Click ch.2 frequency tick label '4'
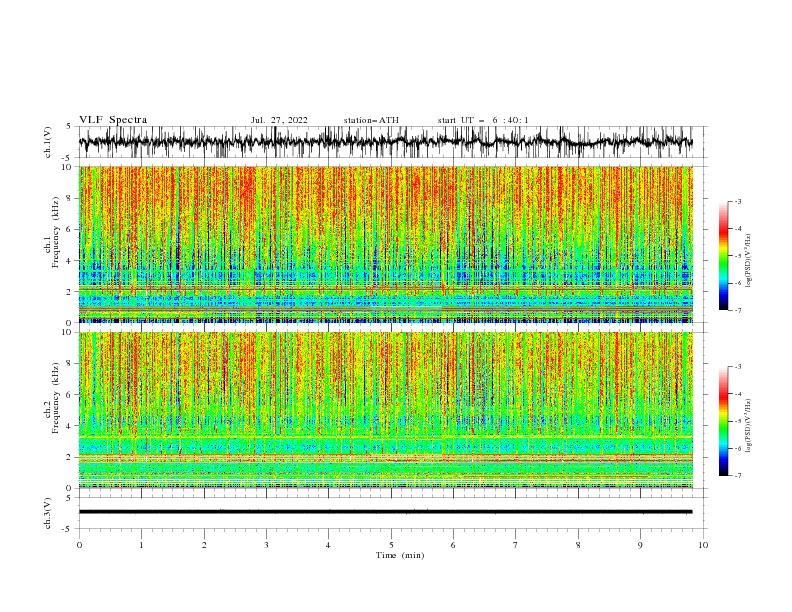The width and height of the screenshot is (792, 612). pyautogui.click(x=69, y=426)
